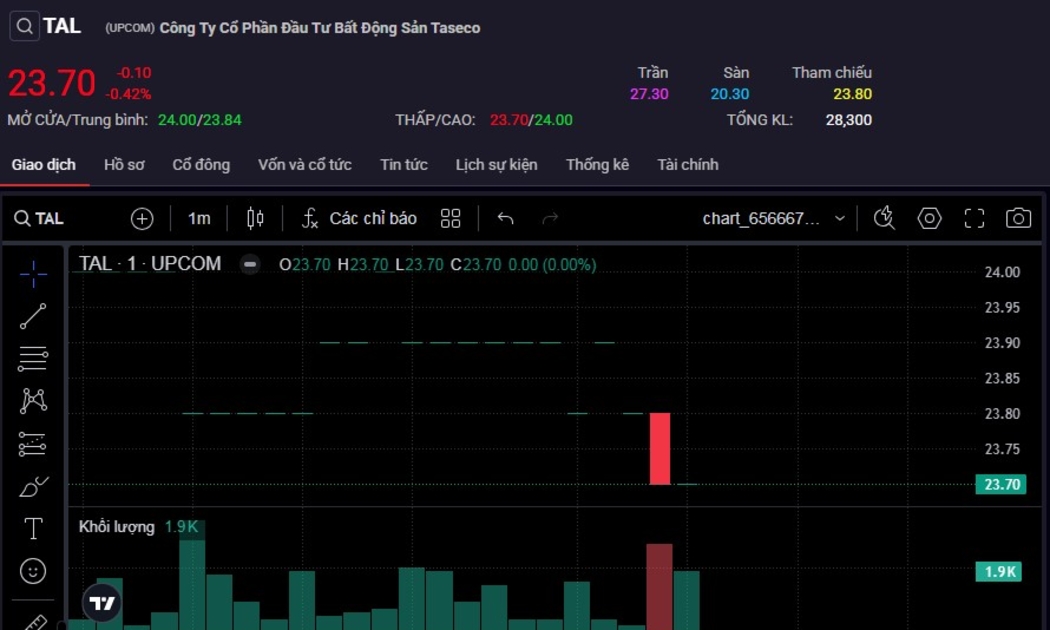This screenshot has width=1050, height=630.
Task: Toggle fullscreen chart mode
Action: click(974, 218)
